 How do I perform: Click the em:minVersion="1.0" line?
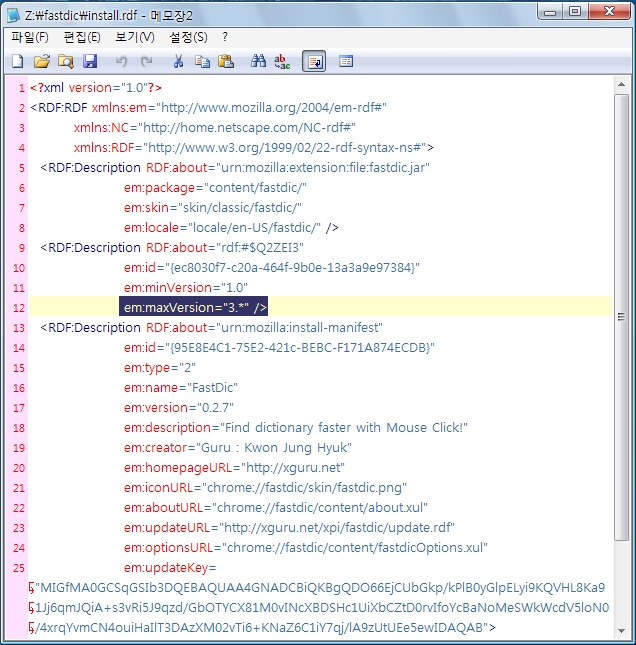186,288
